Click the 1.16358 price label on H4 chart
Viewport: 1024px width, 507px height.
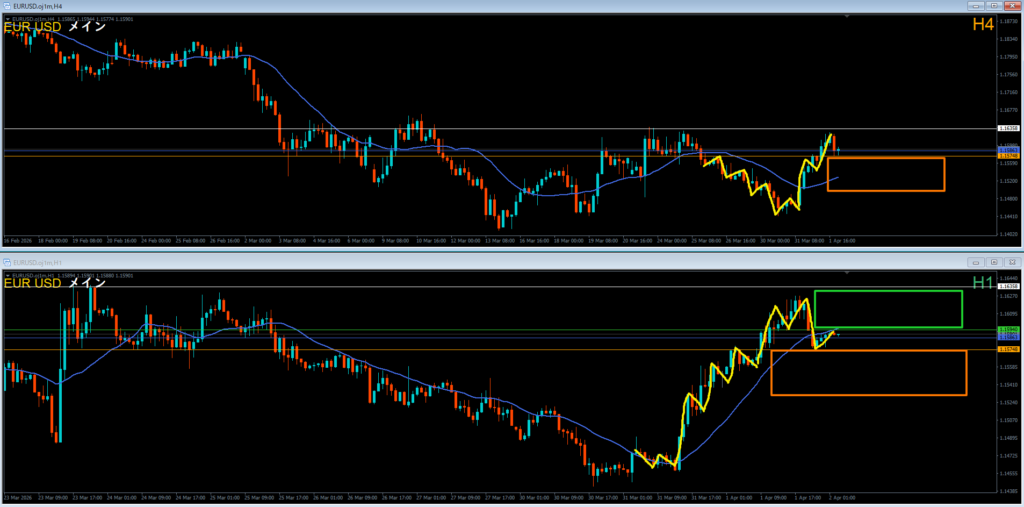1008,129
